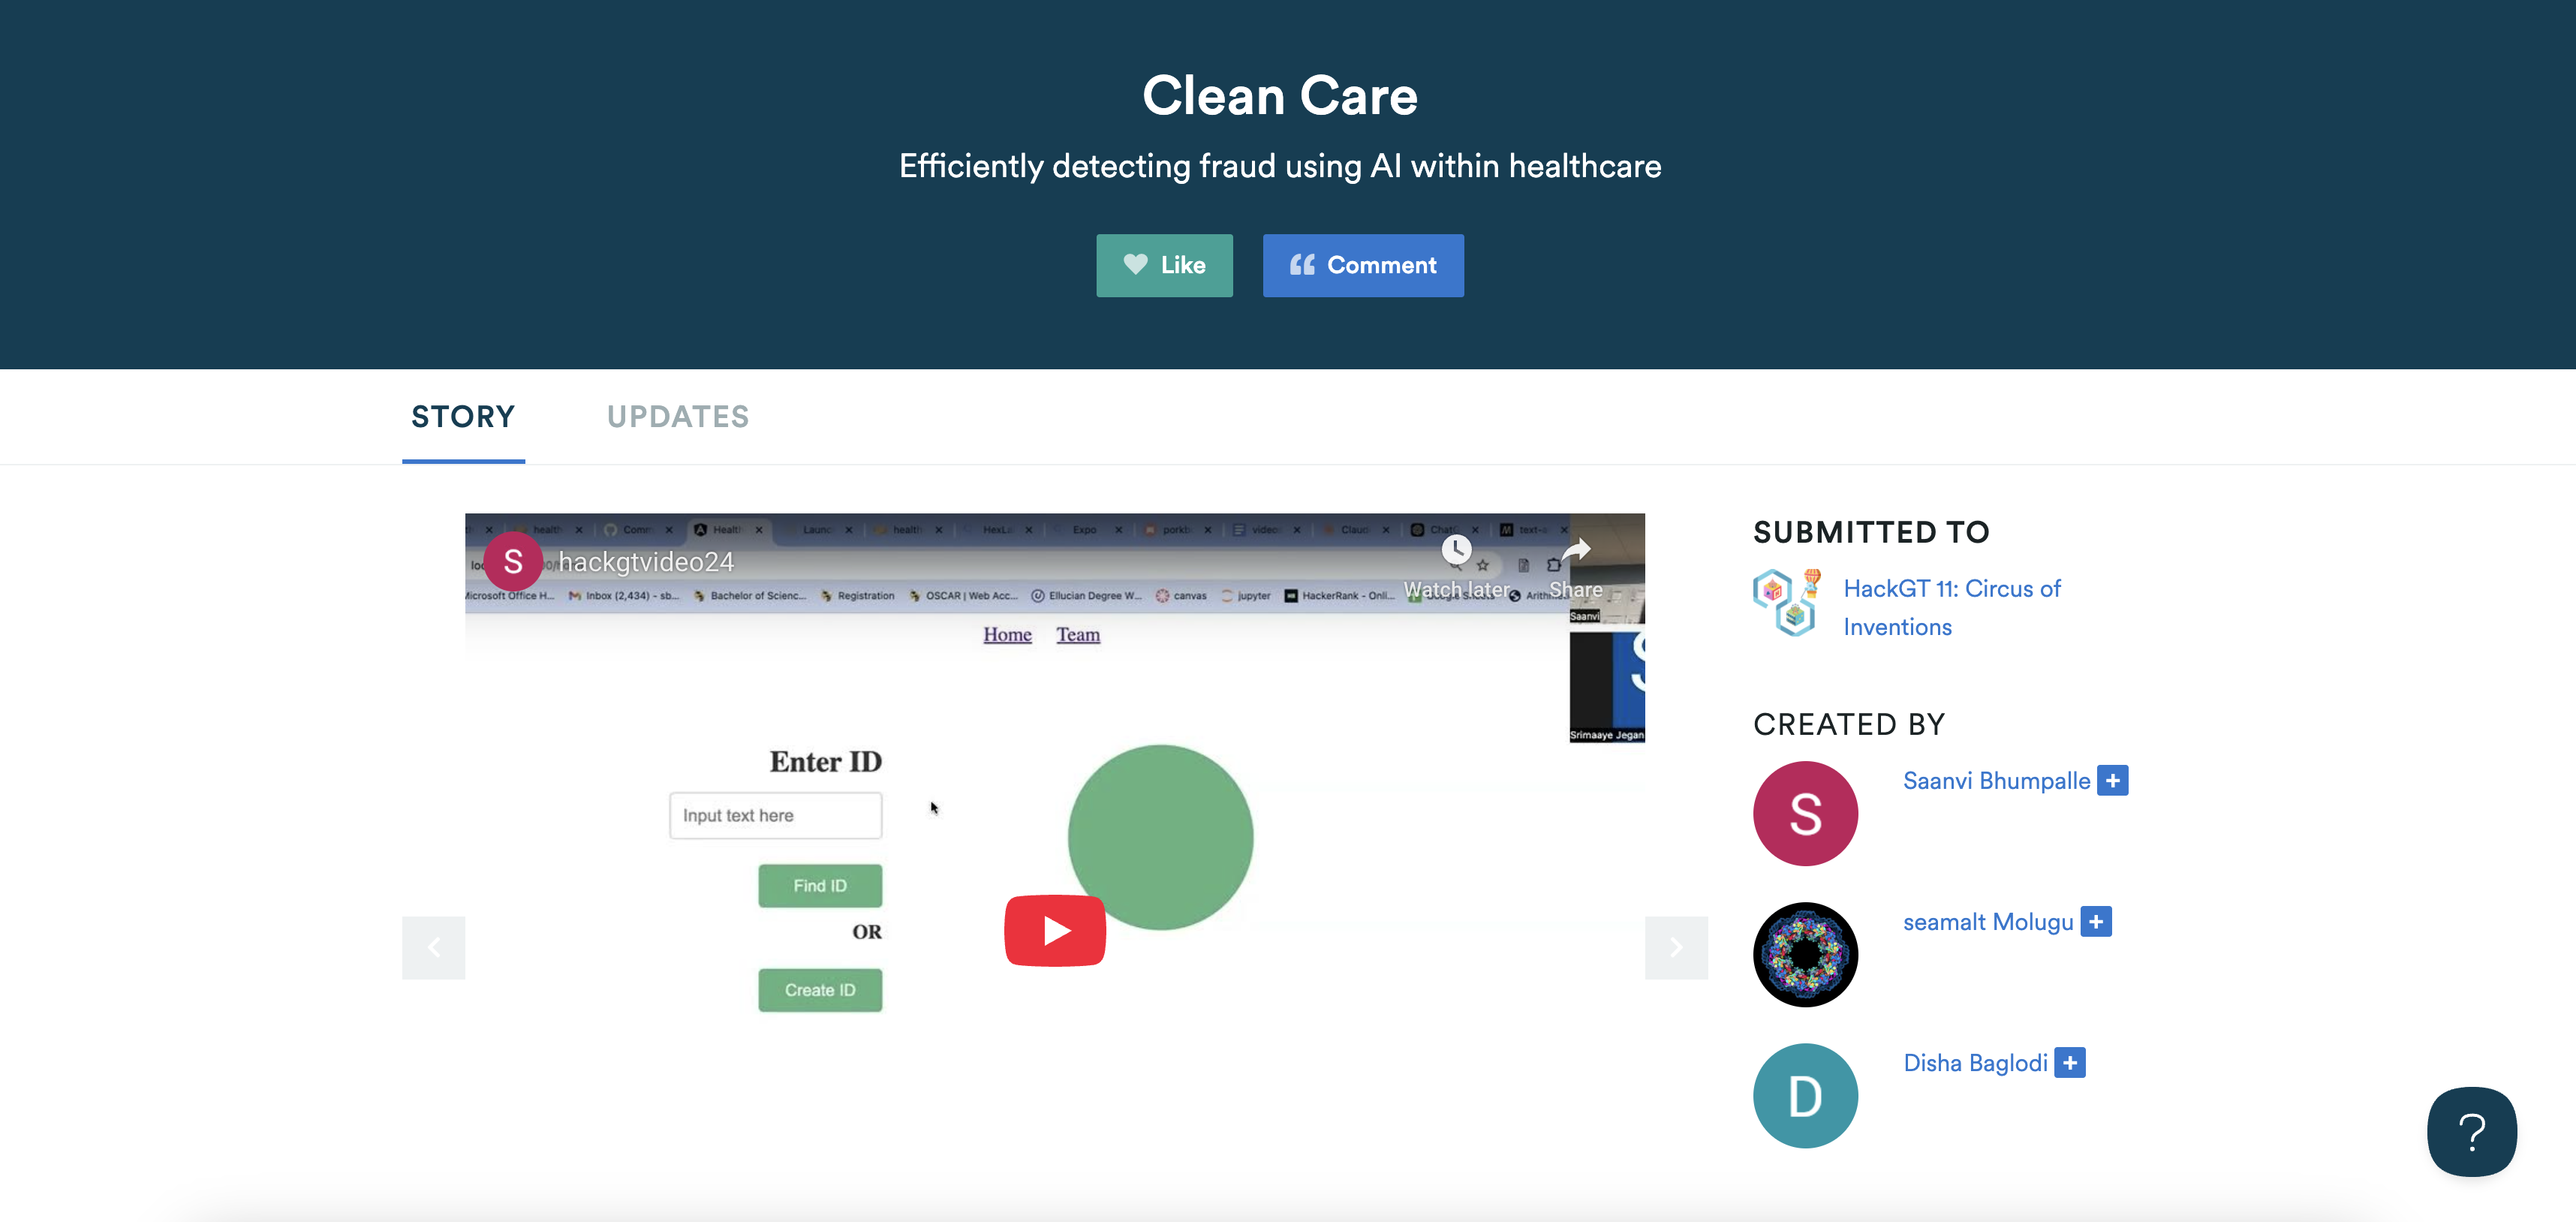Open the hackgtvideo24 video title

[646, 562]
